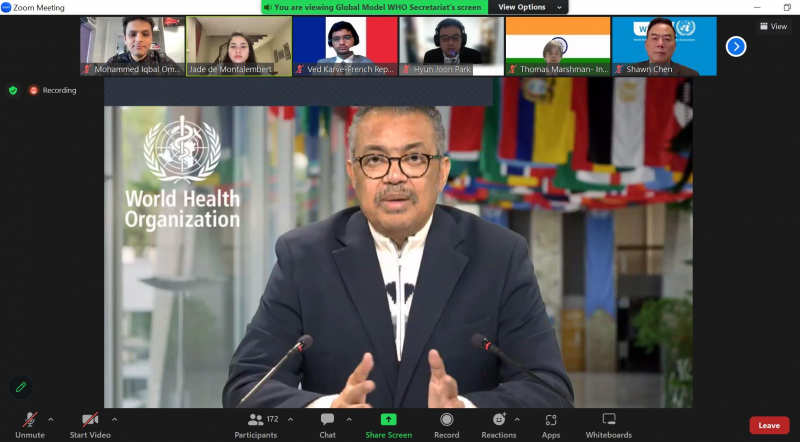Viewport: 800px width, 442px height.
Task: Expand video options arrow beside Start Video
Action: pyautogui.click(x=114, y=419)
